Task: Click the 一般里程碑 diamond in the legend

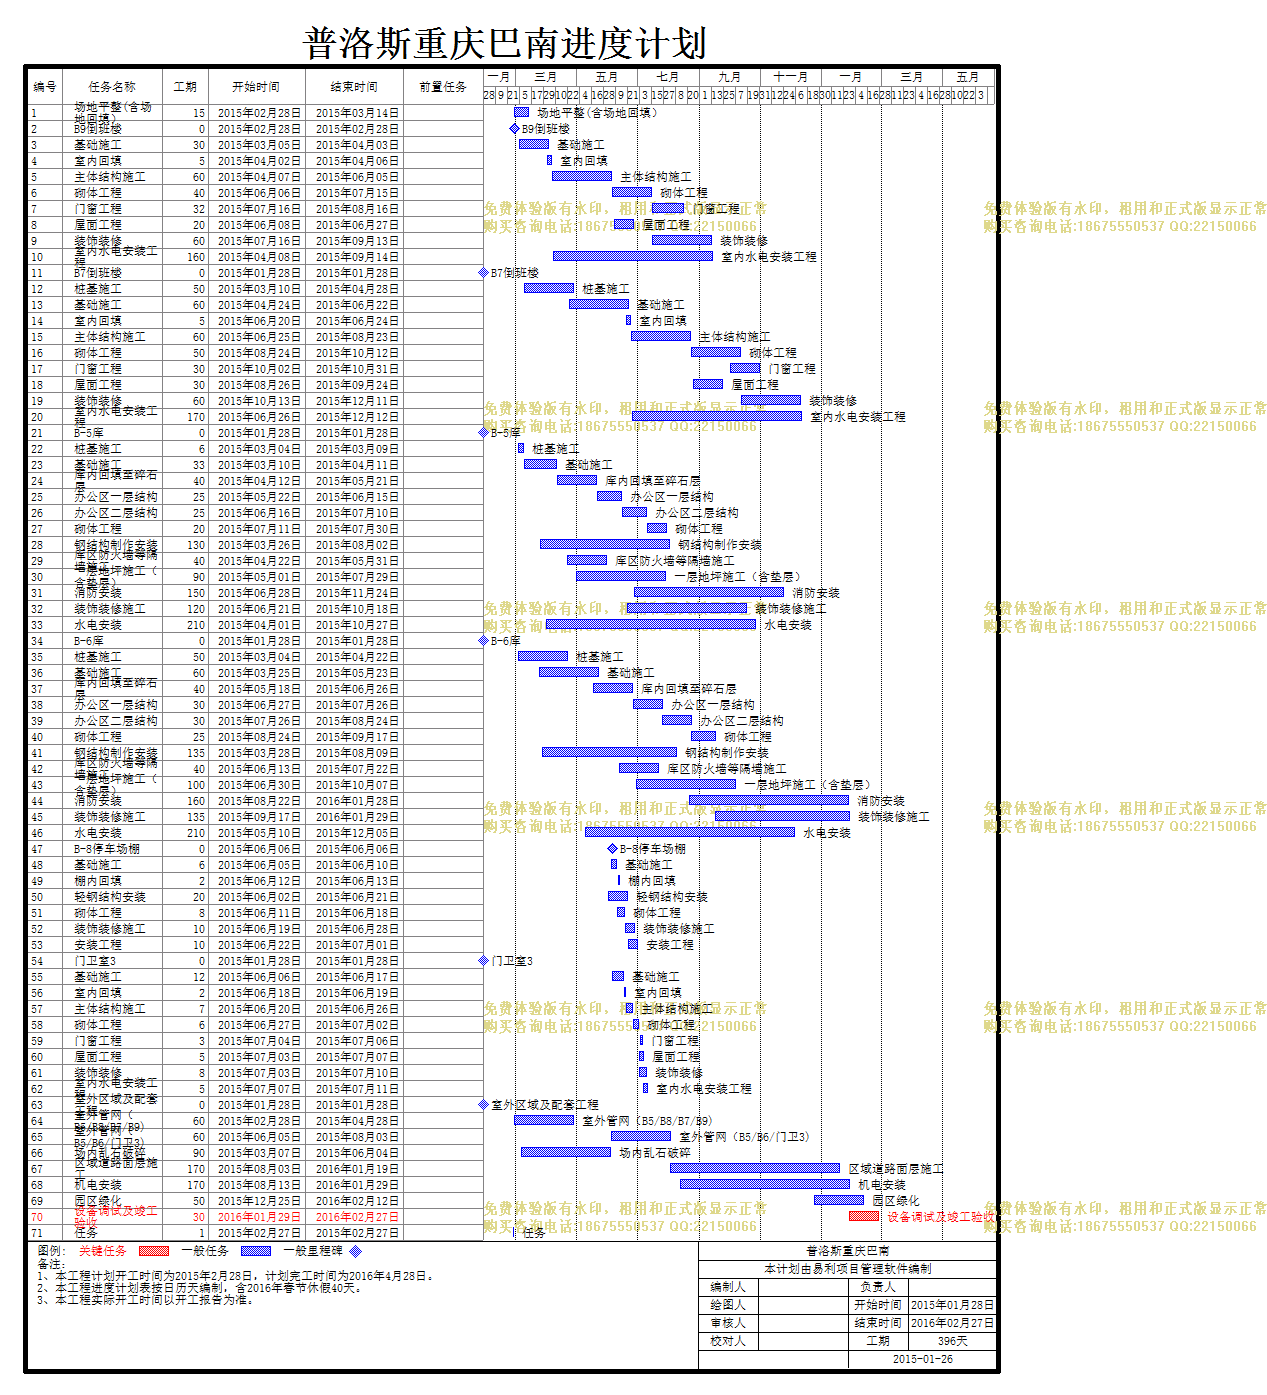Action: 355,1251
